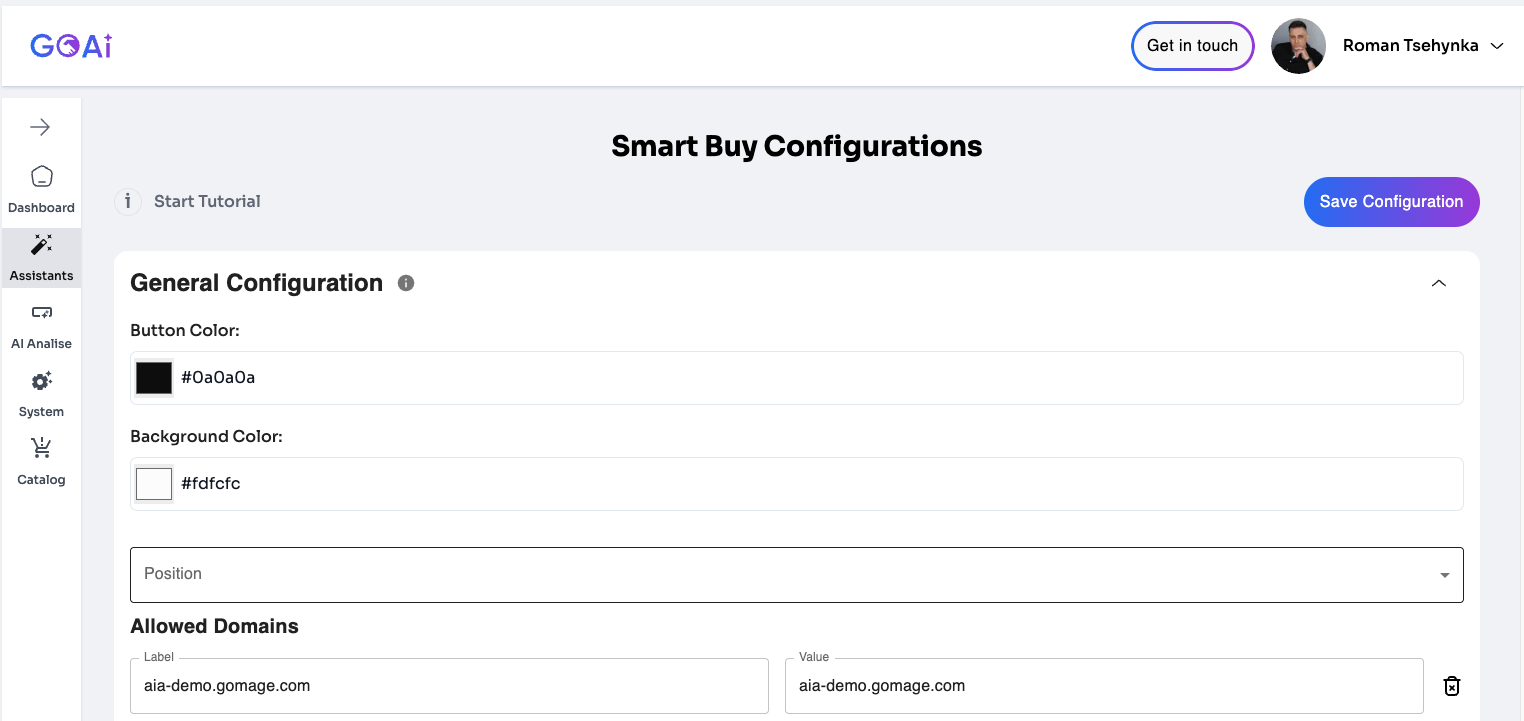
Task: Click the Start Tutorial link
Action: click(x=207, y=202)
